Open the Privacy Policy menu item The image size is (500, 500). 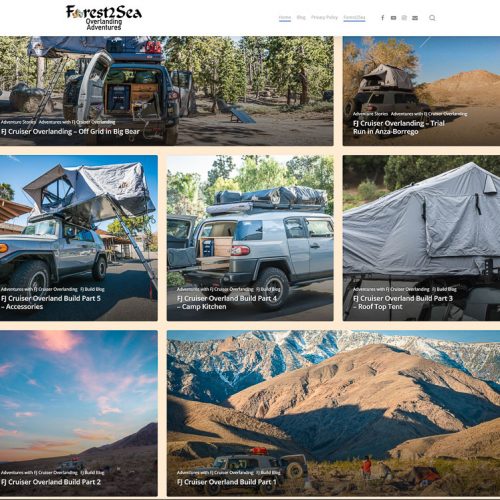(324, 17)
